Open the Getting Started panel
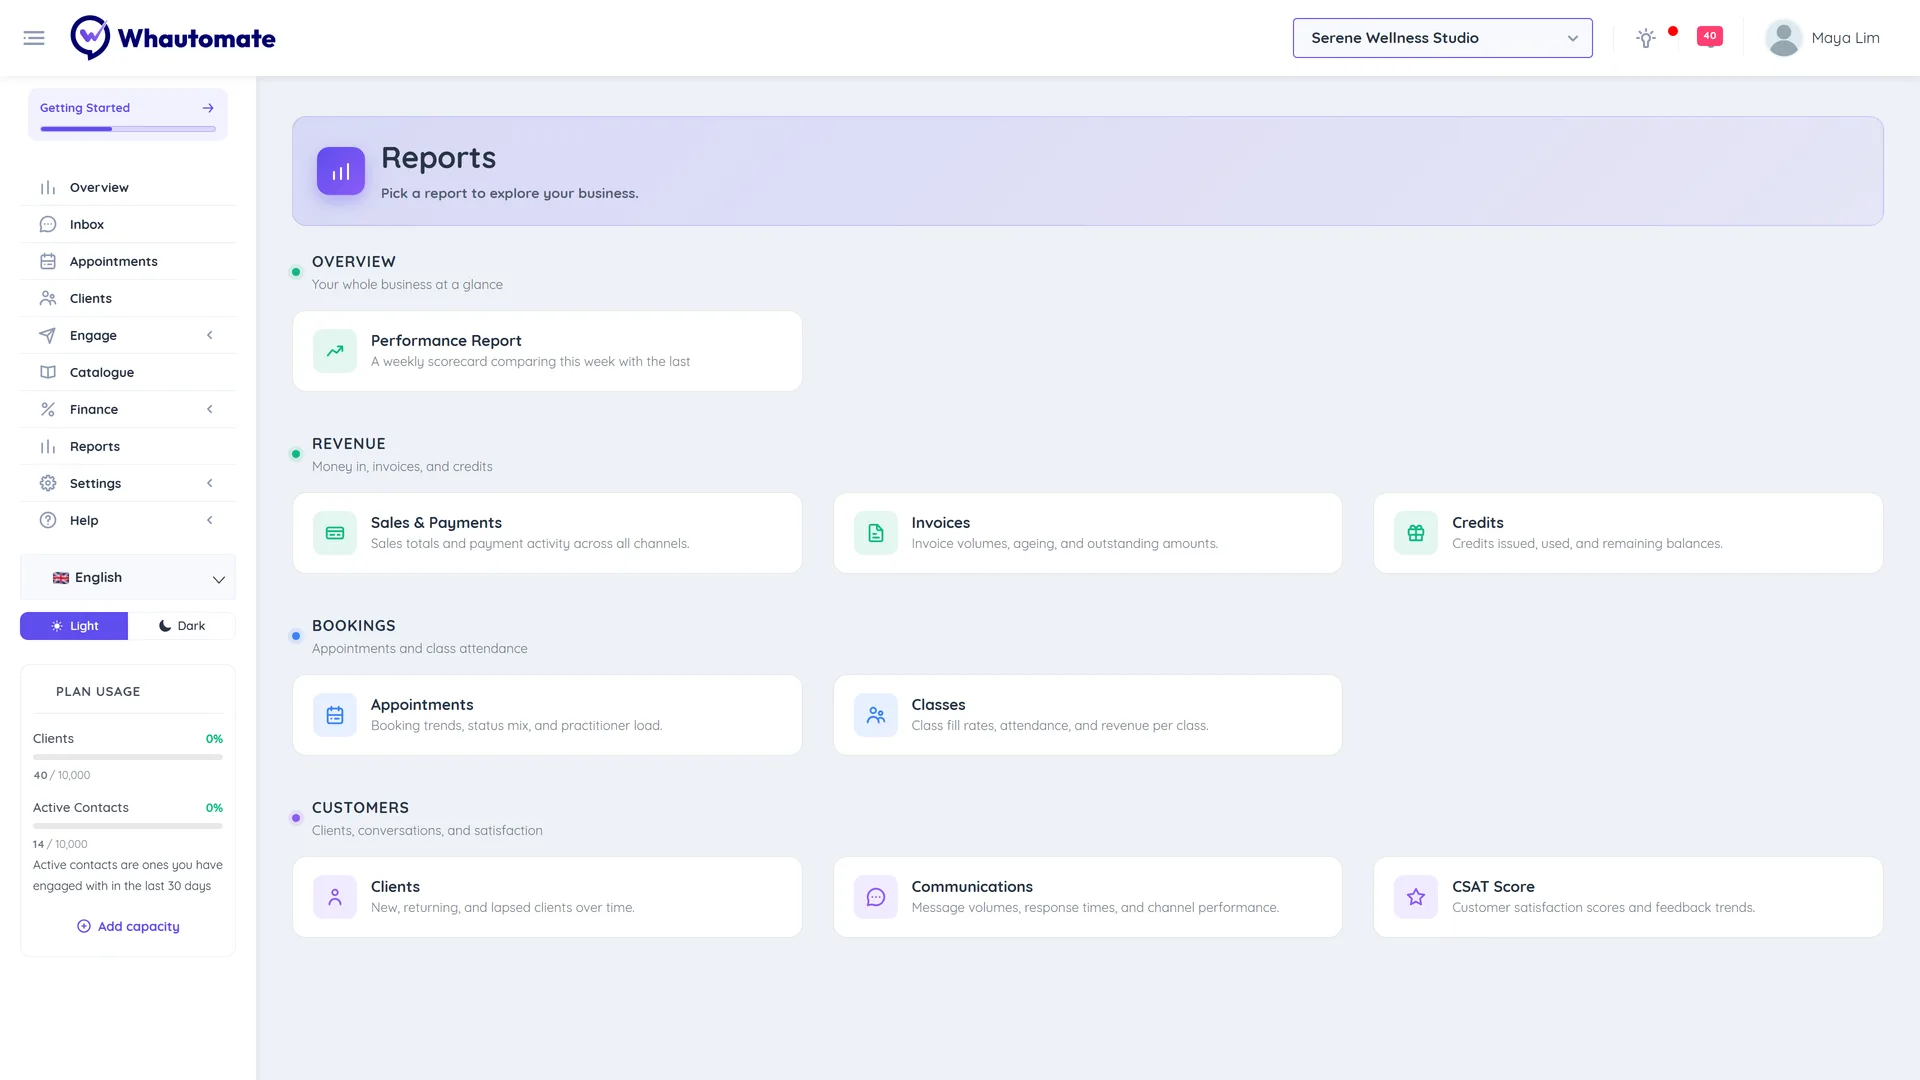The height and width of the screenshot is (1080, 1920). click(x=128, y=114)
